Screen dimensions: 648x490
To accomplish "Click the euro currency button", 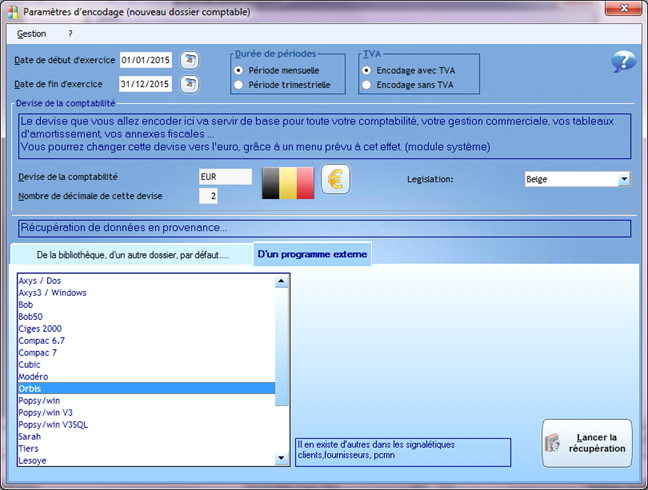I will coord(336,179).
